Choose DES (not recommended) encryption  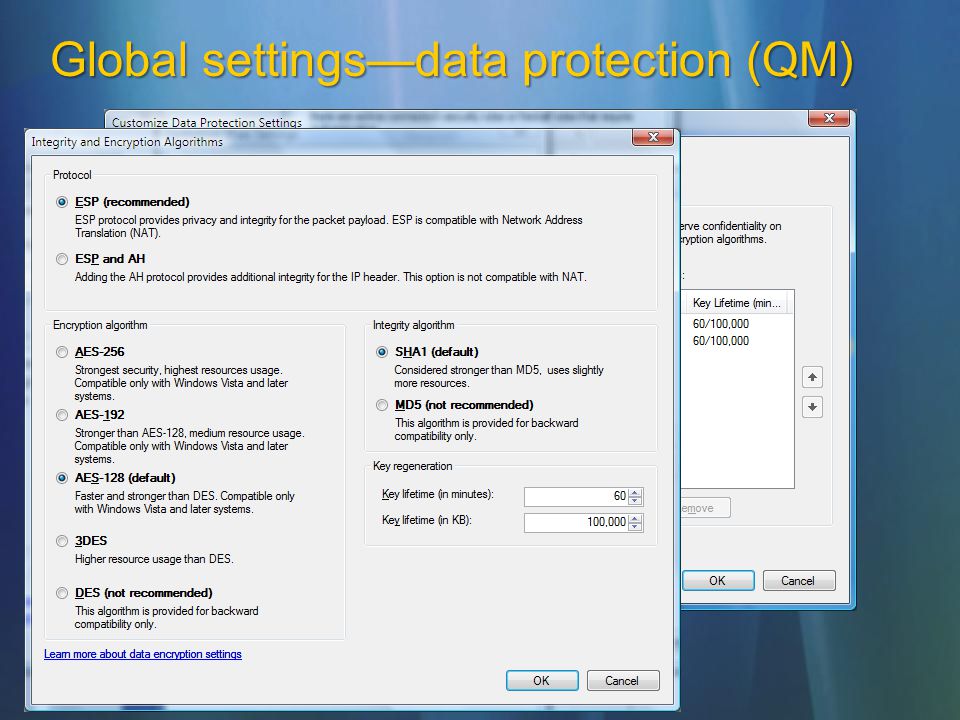(62, 593)
